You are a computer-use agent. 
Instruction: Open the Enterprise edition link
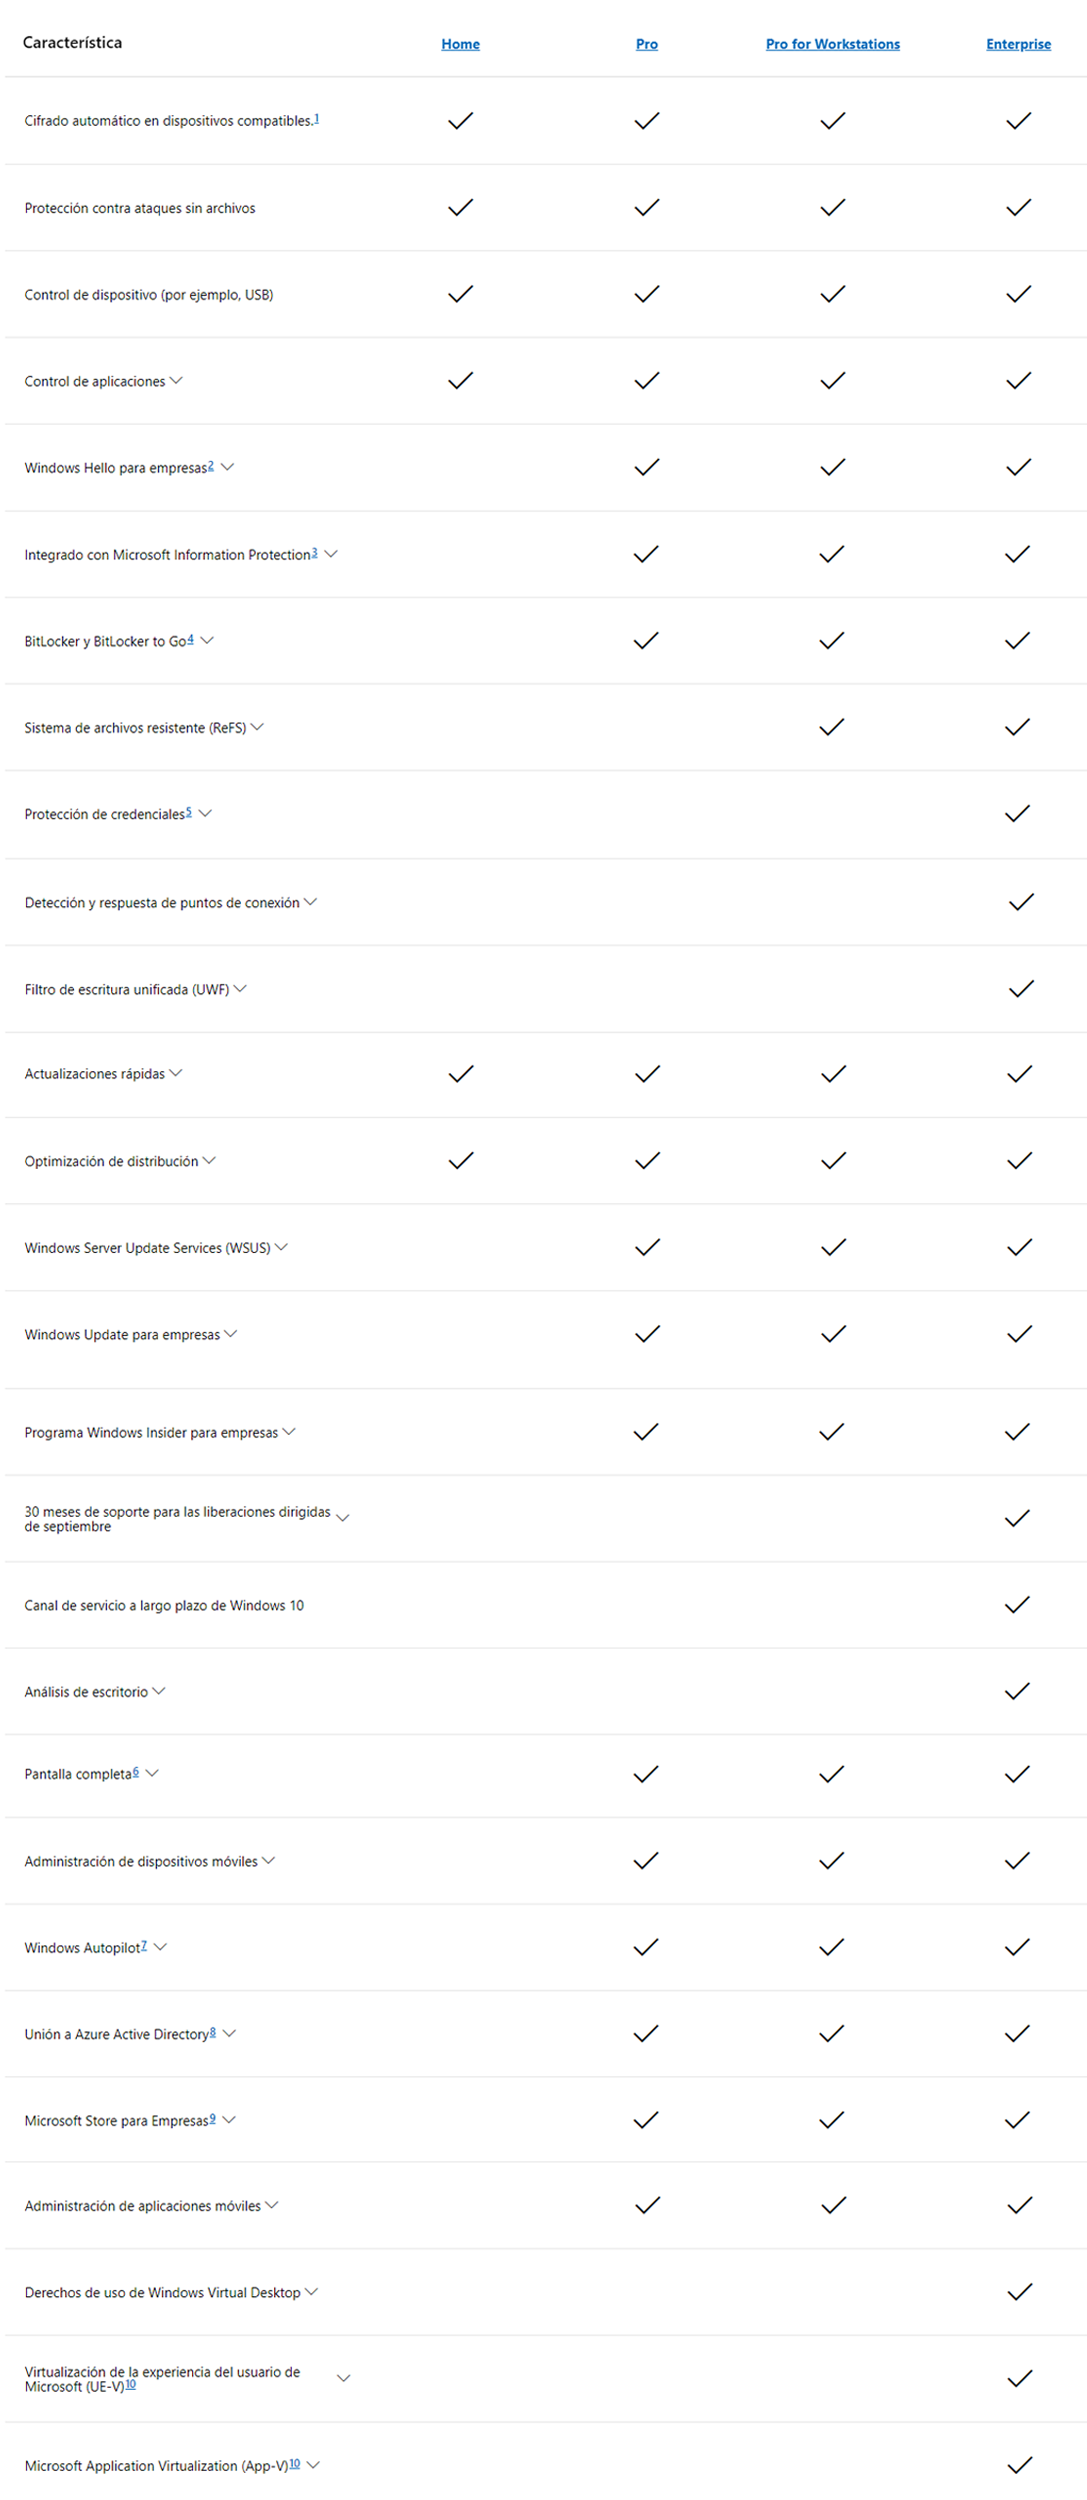pyautogui.click(x=1018, y=44)
